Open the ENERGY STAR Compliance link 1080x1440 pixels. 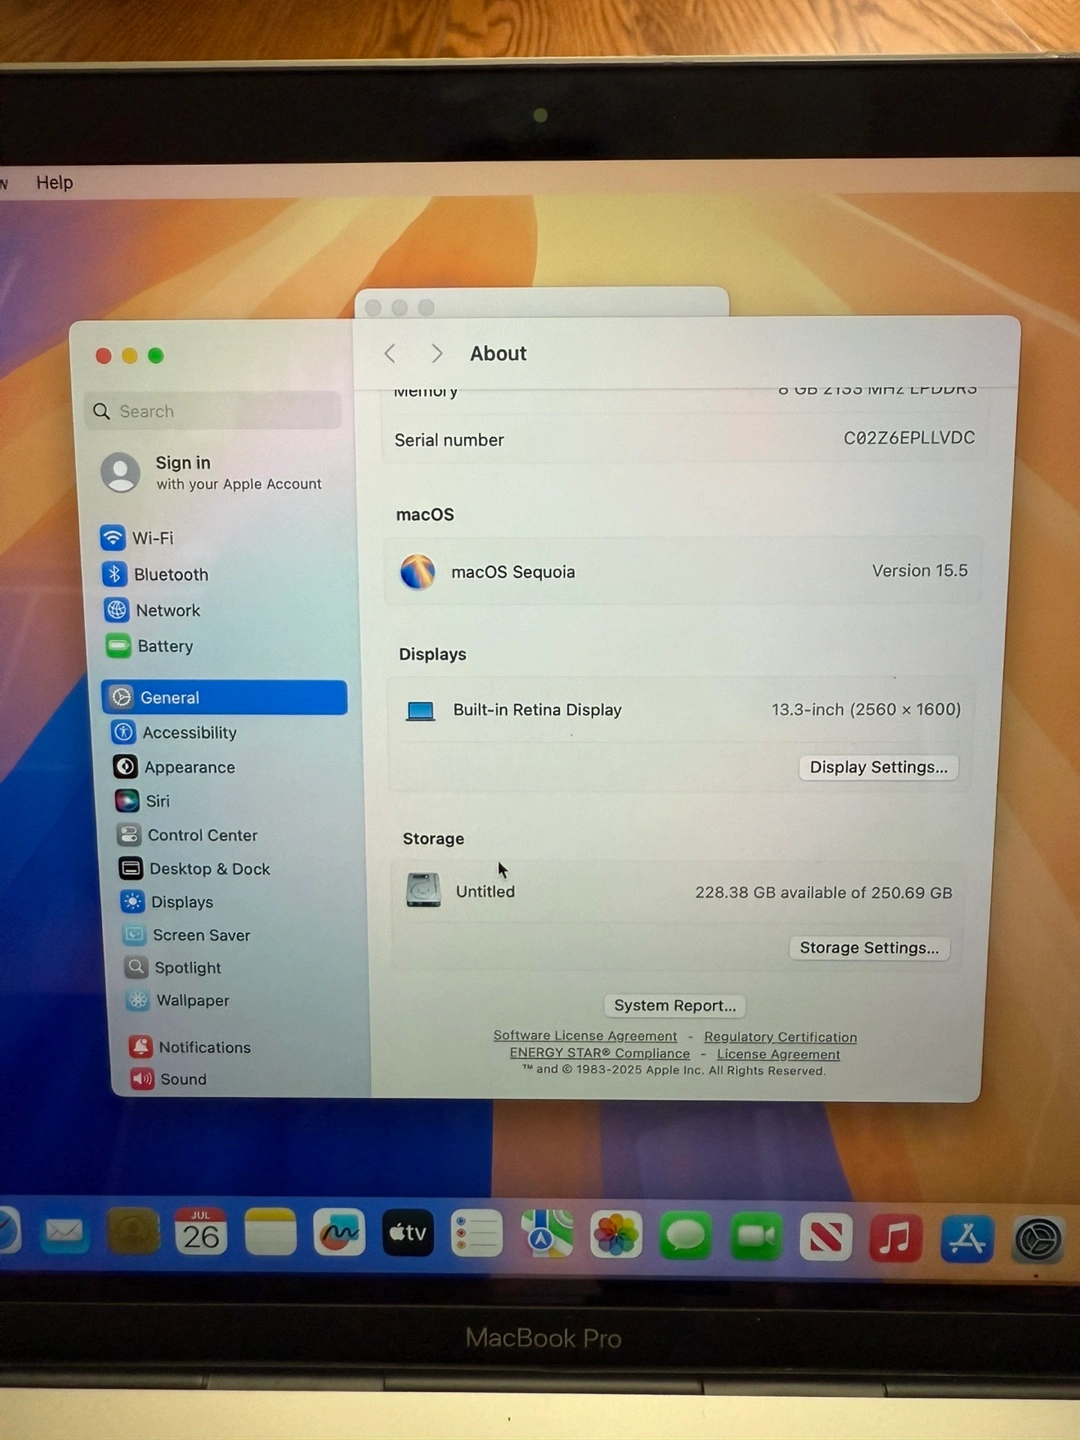point(600,1053)
